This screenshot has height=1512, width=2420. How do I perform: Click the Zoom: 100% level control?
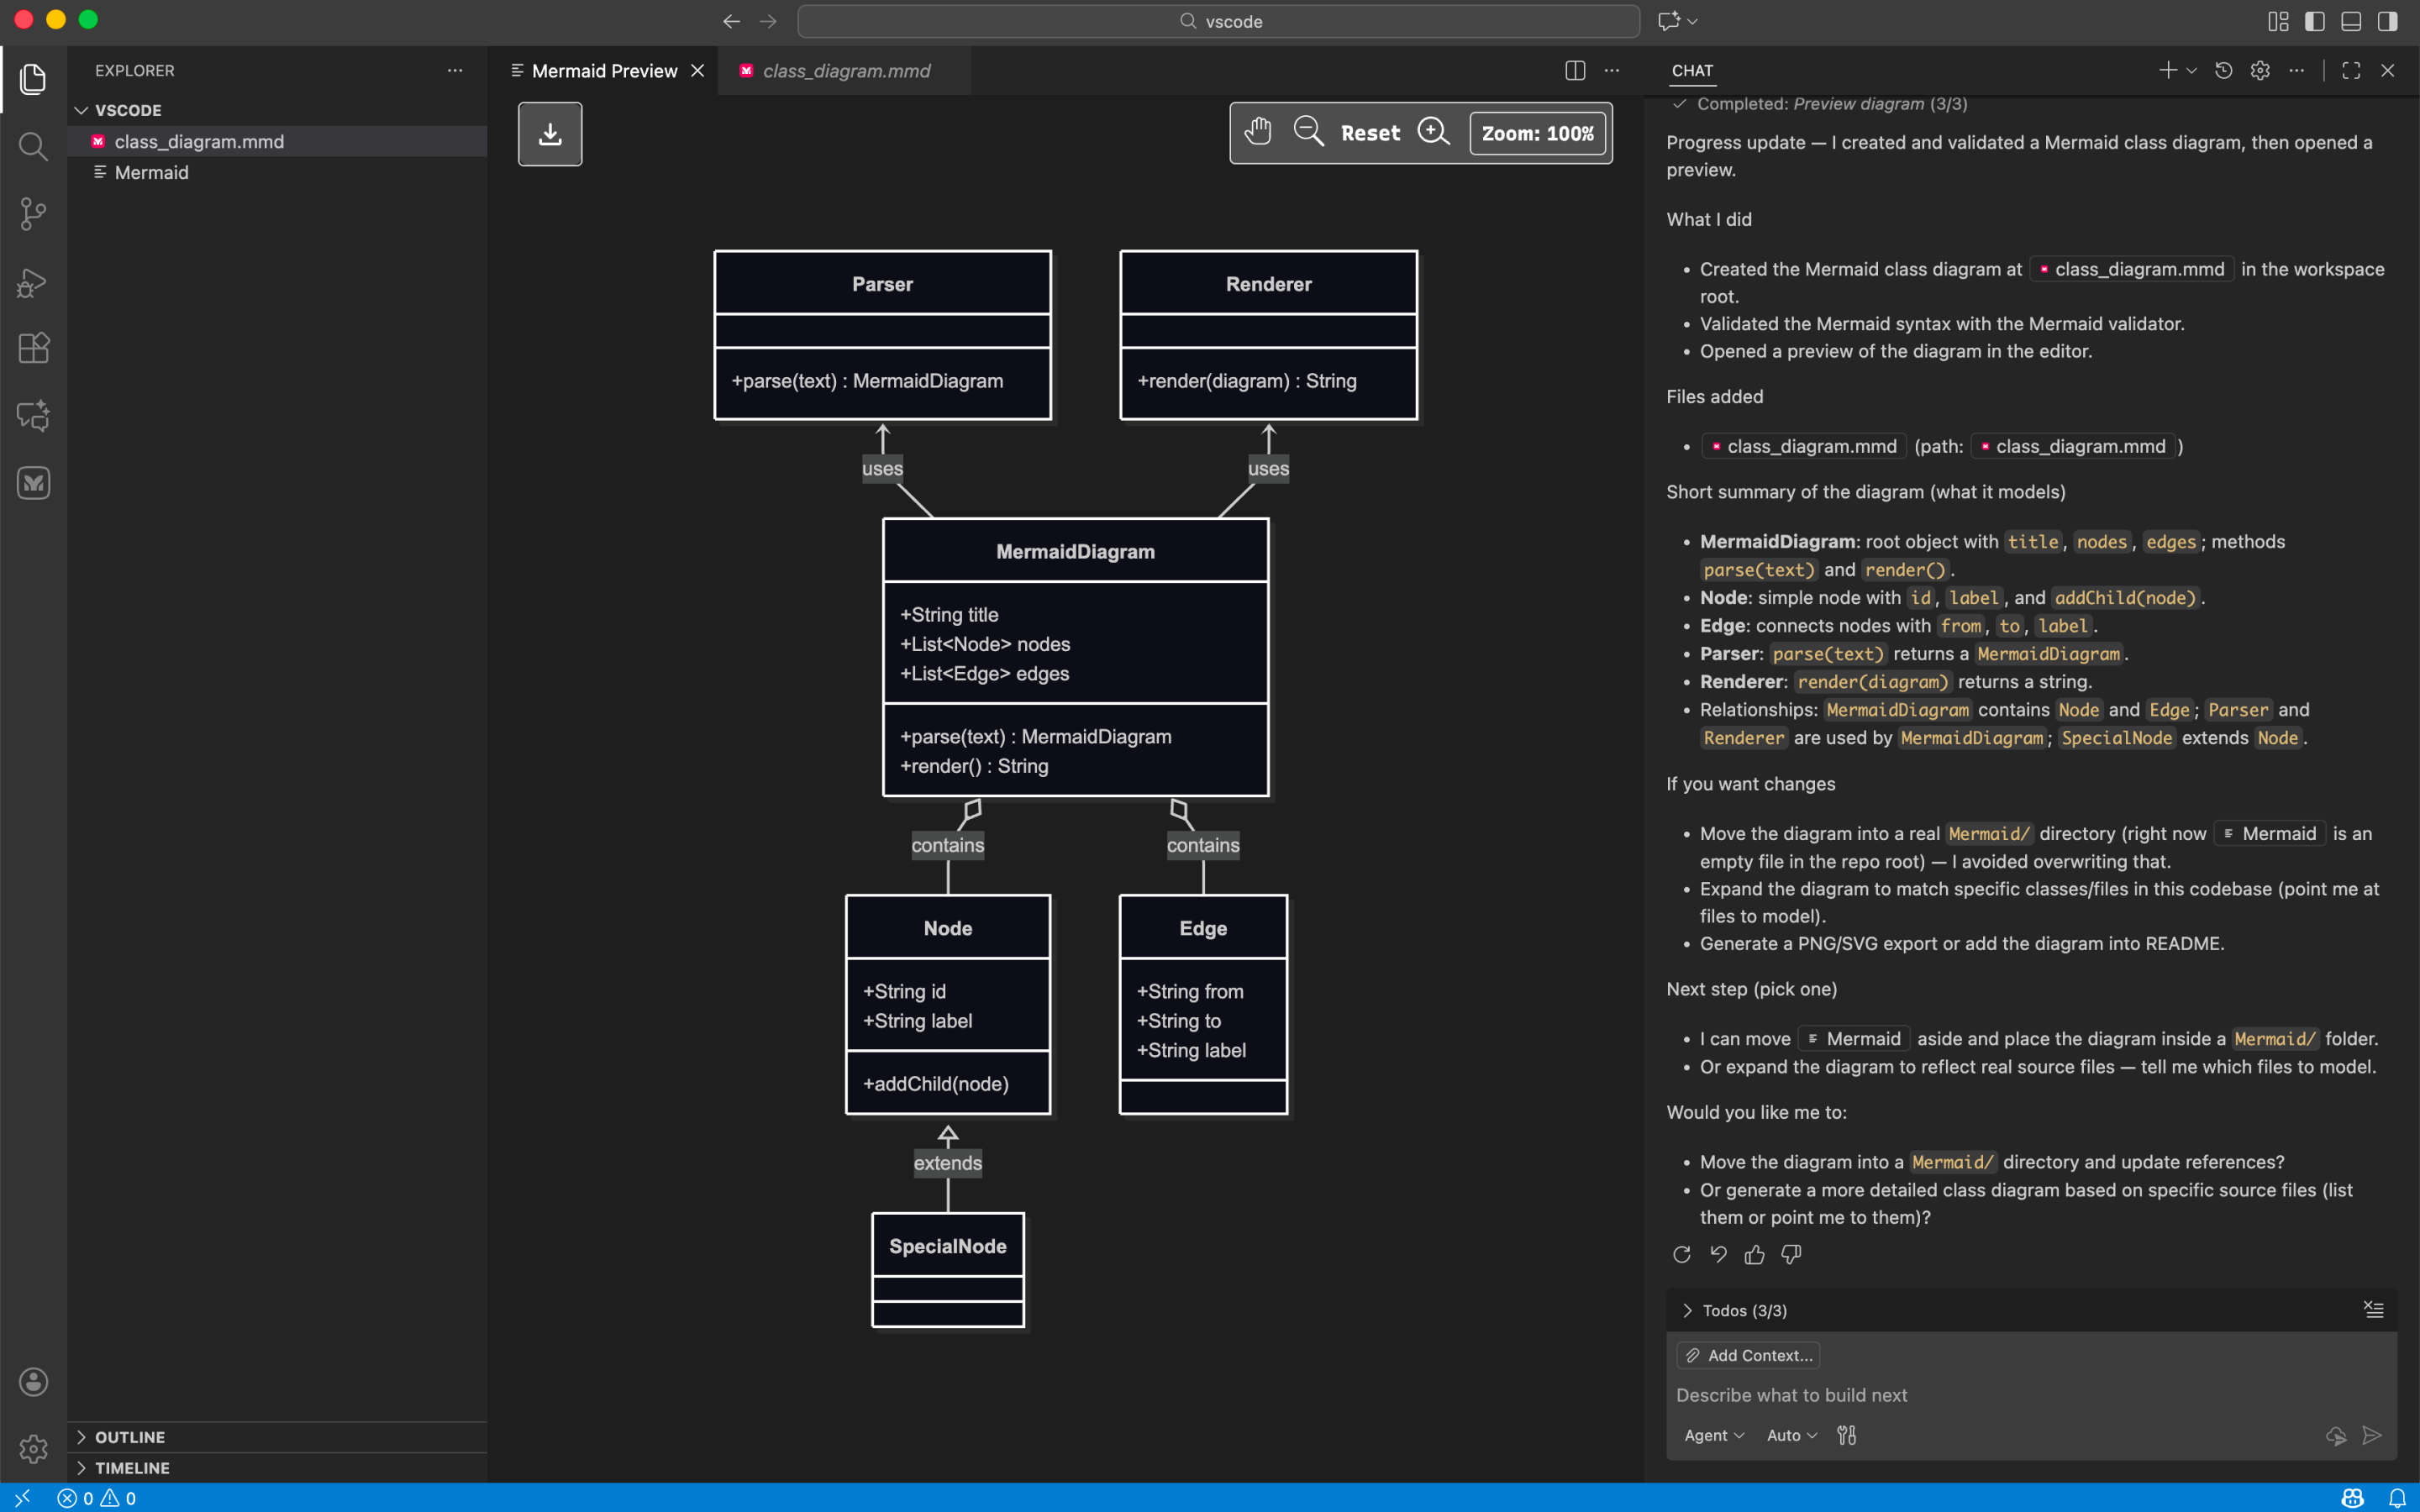pos(1537,133)
